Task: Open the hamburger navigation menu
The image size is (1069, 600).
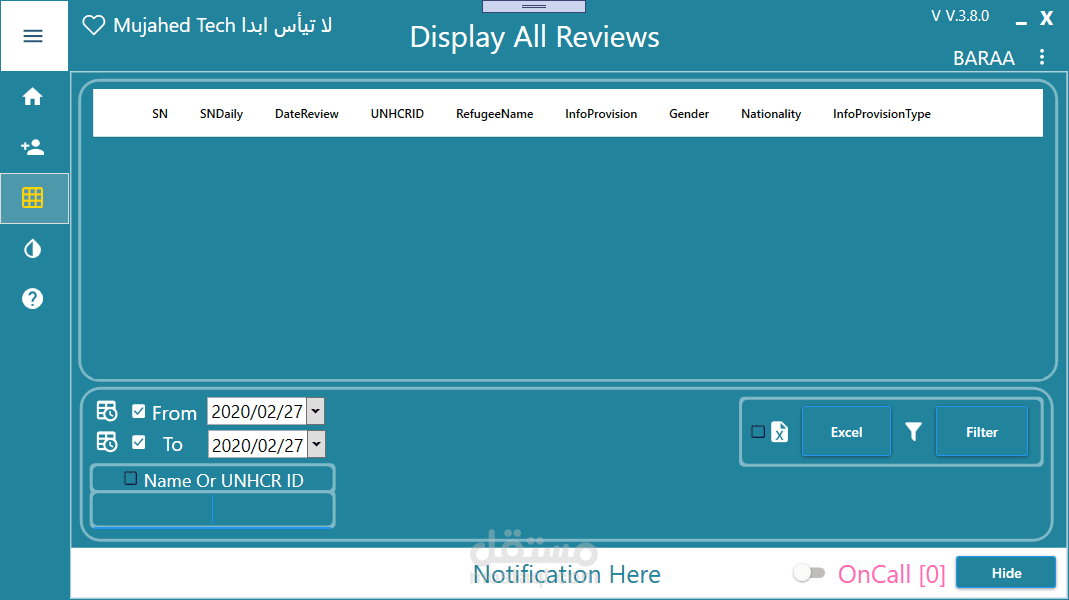Action: [33, 36]
